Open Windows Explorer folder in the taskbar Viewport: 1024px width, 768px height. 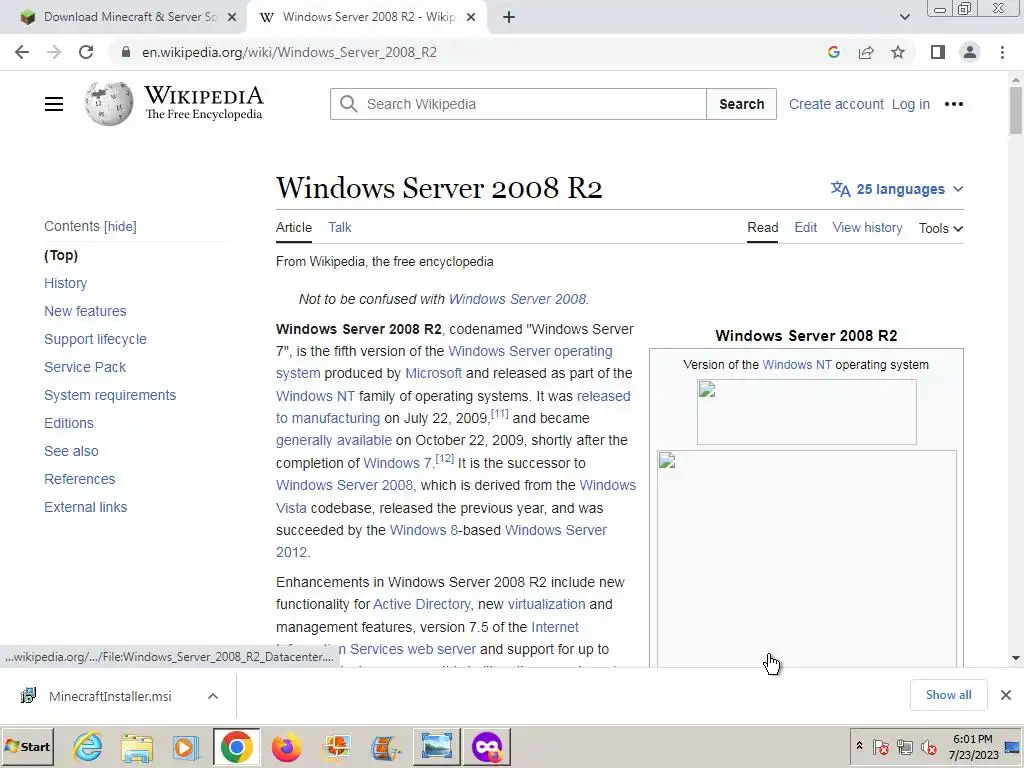point(136,746)
